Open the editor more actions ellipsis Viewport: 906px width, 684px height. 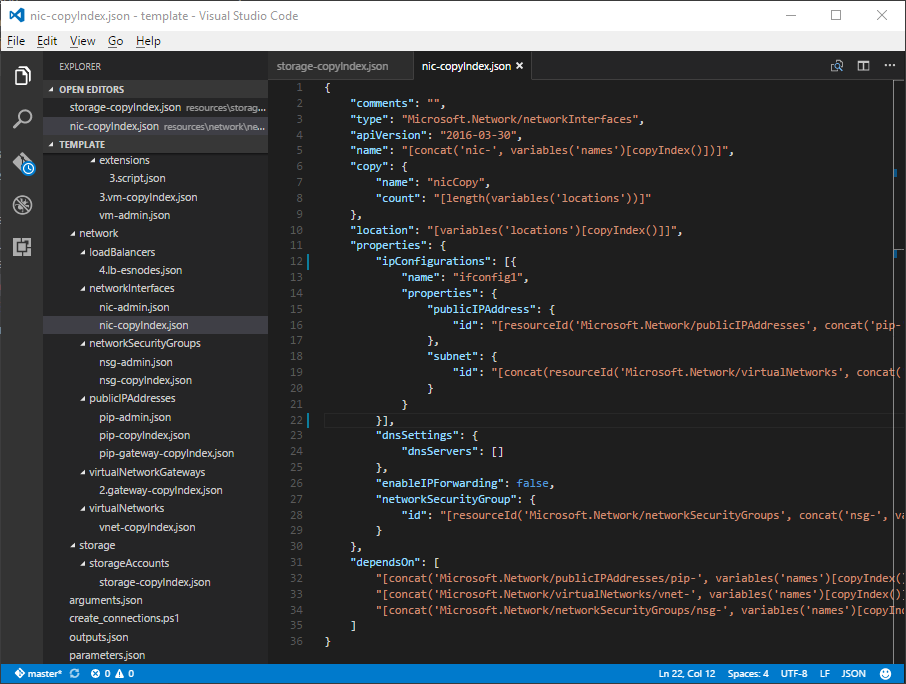[890, 66]
